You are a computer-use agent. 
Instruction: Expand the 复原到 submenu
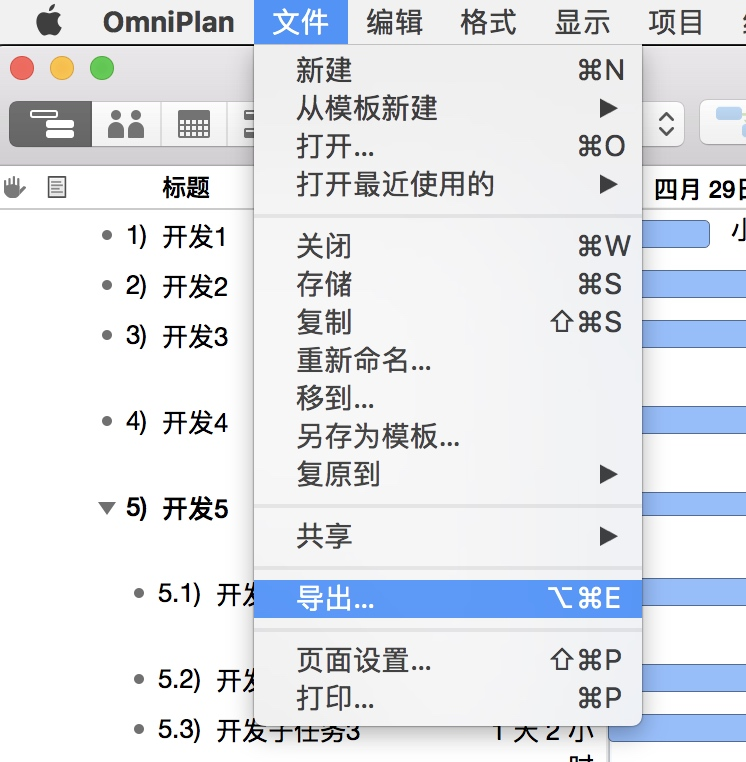pyautogui.click(x=448, y=474)
